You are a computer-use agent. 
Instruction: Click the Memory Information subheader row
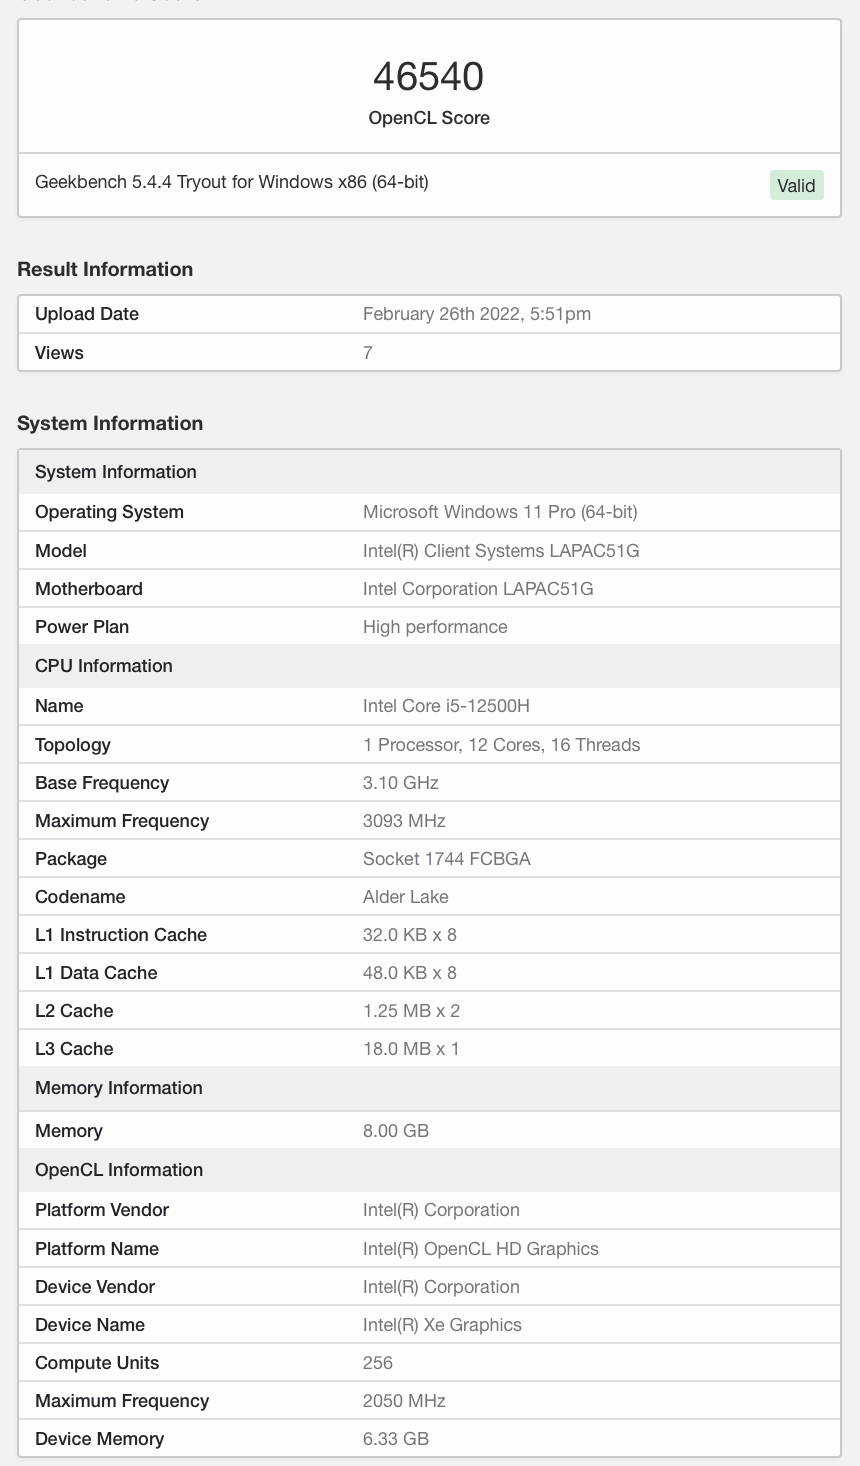coord(119,1088)
